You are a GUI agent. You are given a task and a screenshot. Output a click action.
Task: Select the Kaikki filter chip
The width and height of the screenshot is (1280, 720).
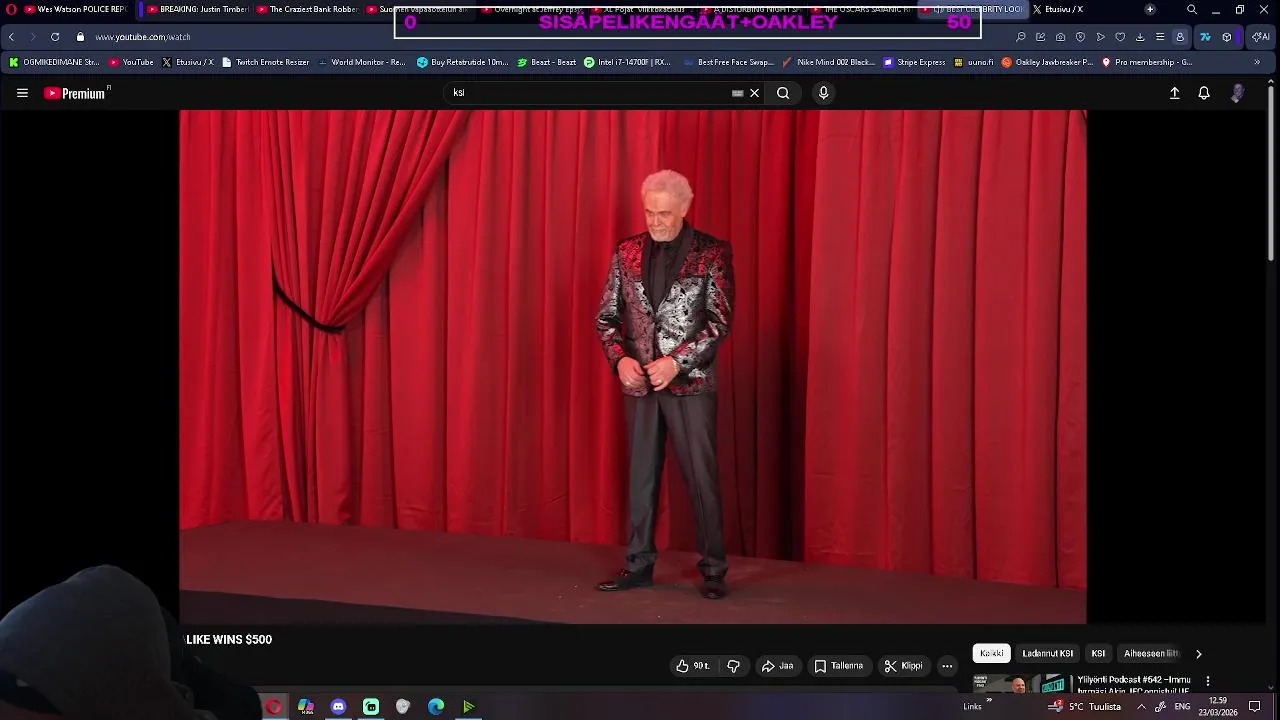click(x=992, y=653)
